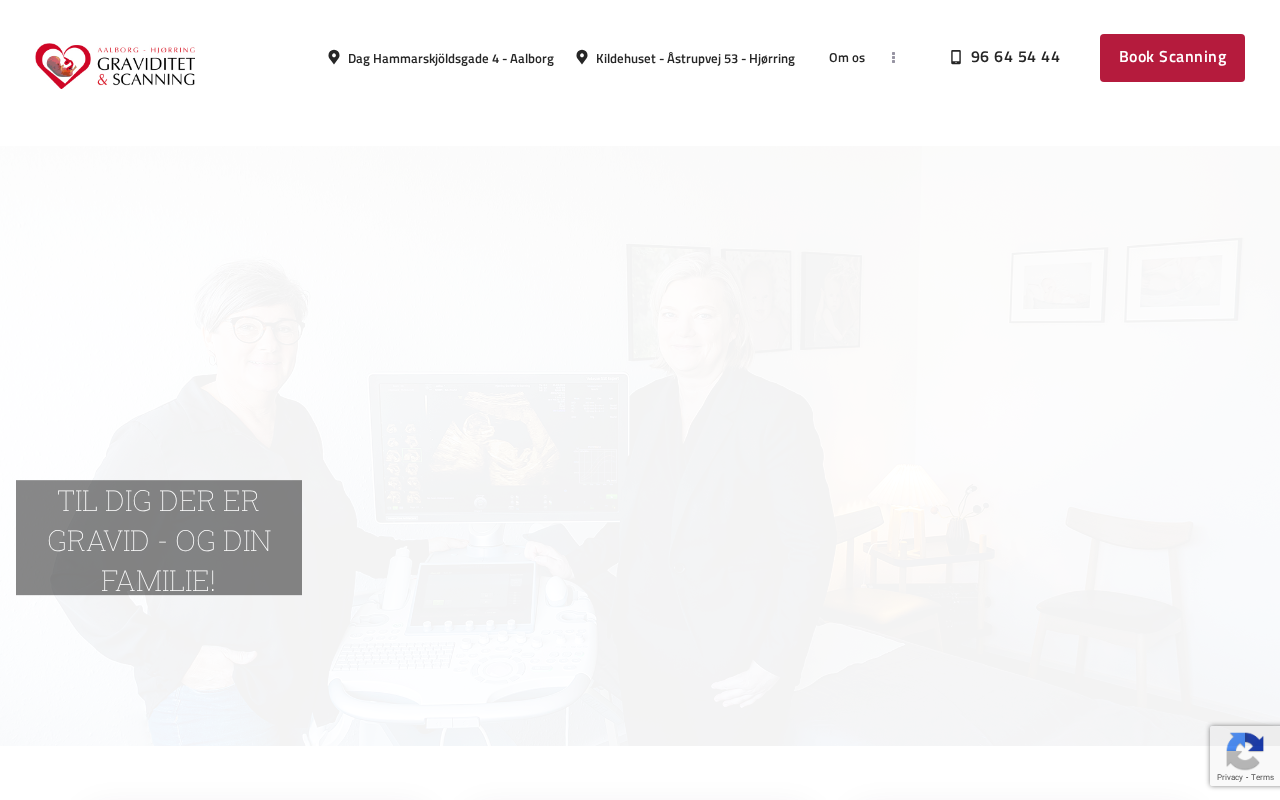Click the 'Til dig der er gravid' banner text
Viewport: 1280px width, 800px height.
pyautogui.click(x=159, y=538)
